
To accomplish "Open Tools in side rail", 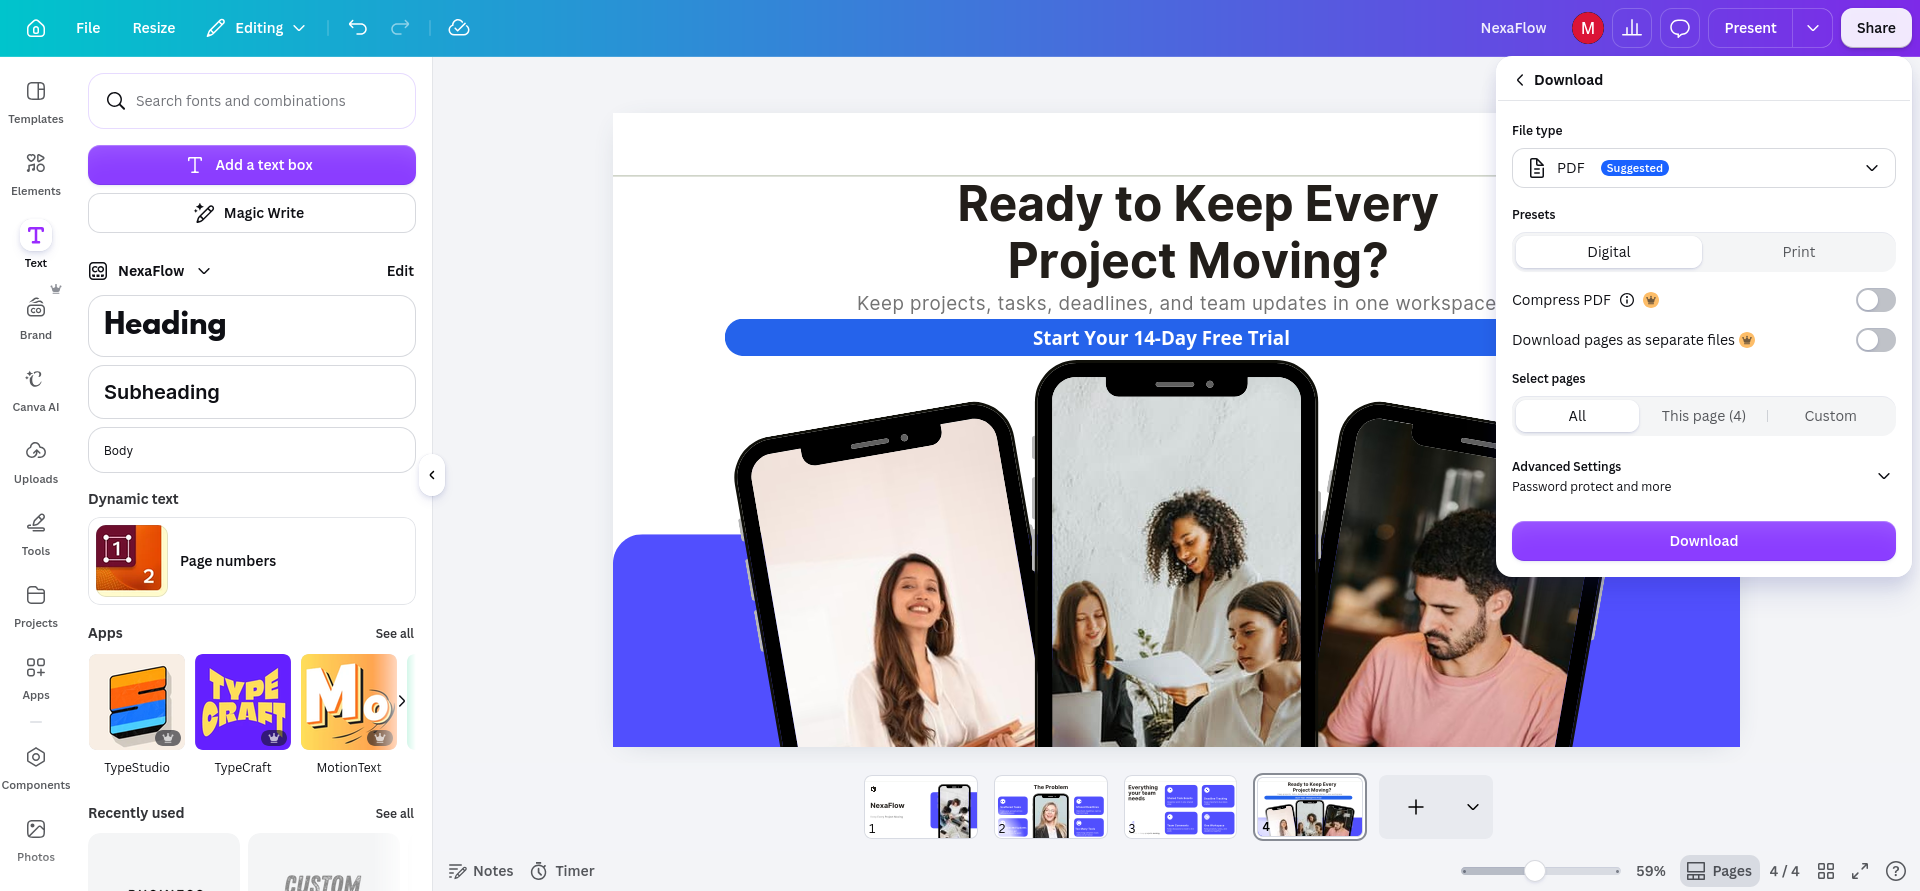I will [36, 534].
